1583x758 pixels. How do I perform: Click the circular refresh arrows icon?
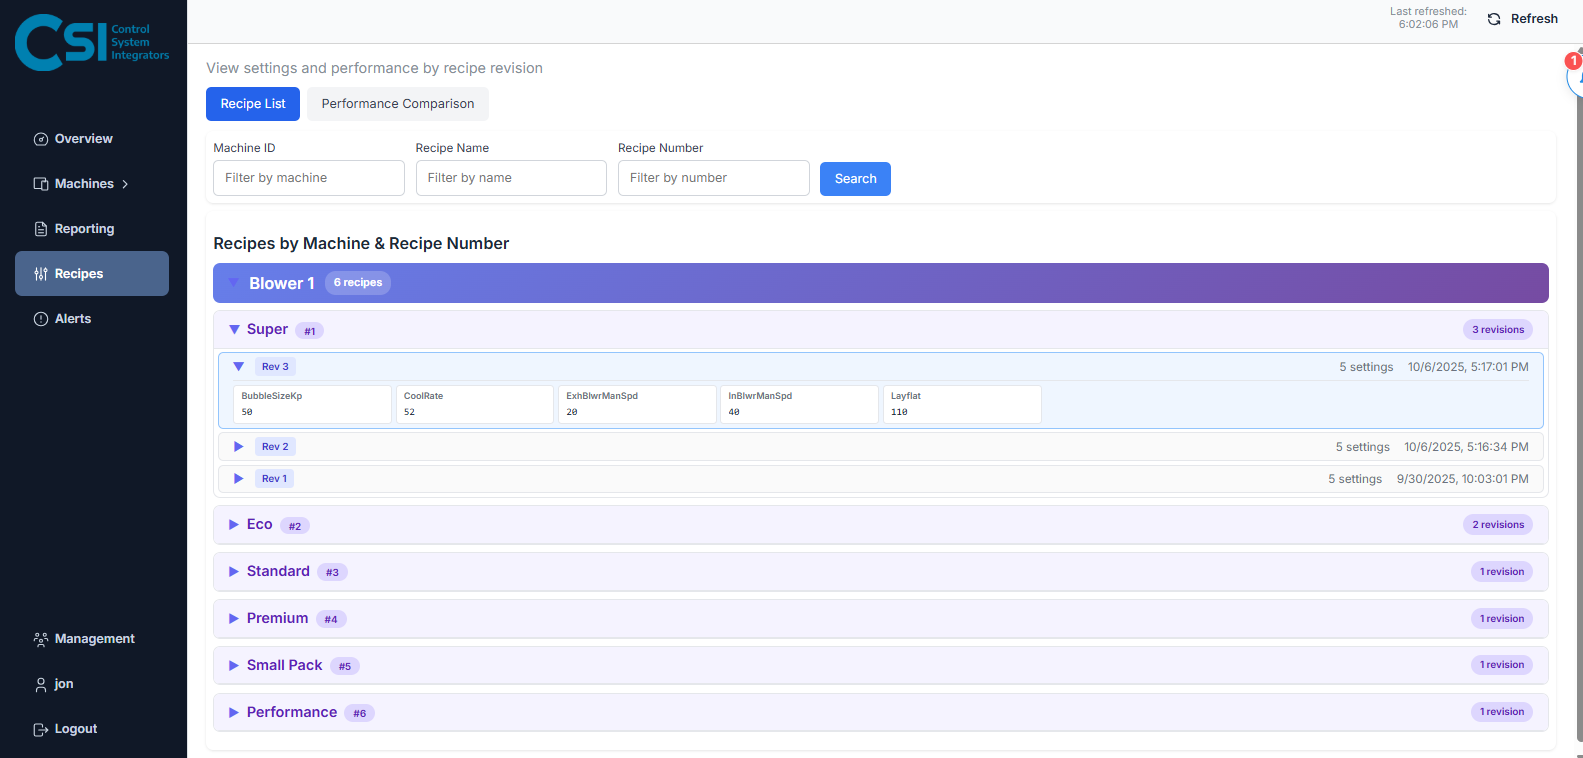(x=1494, y=19)
